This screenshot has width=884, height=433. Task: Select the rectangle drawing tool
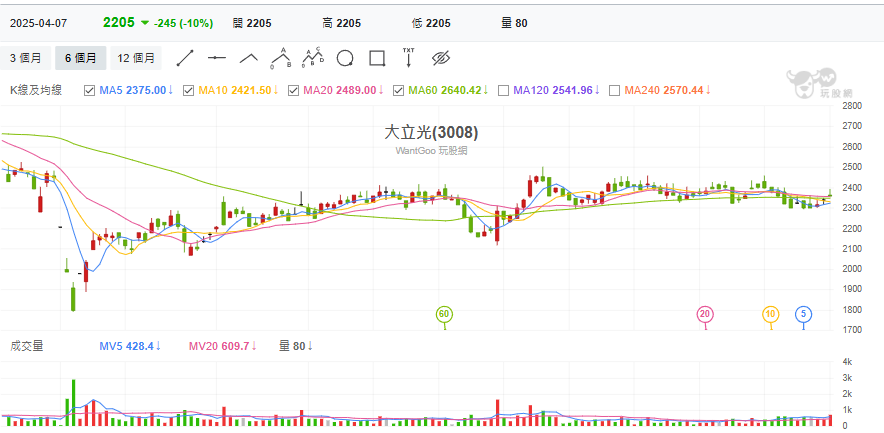click(x=377, y=57)
